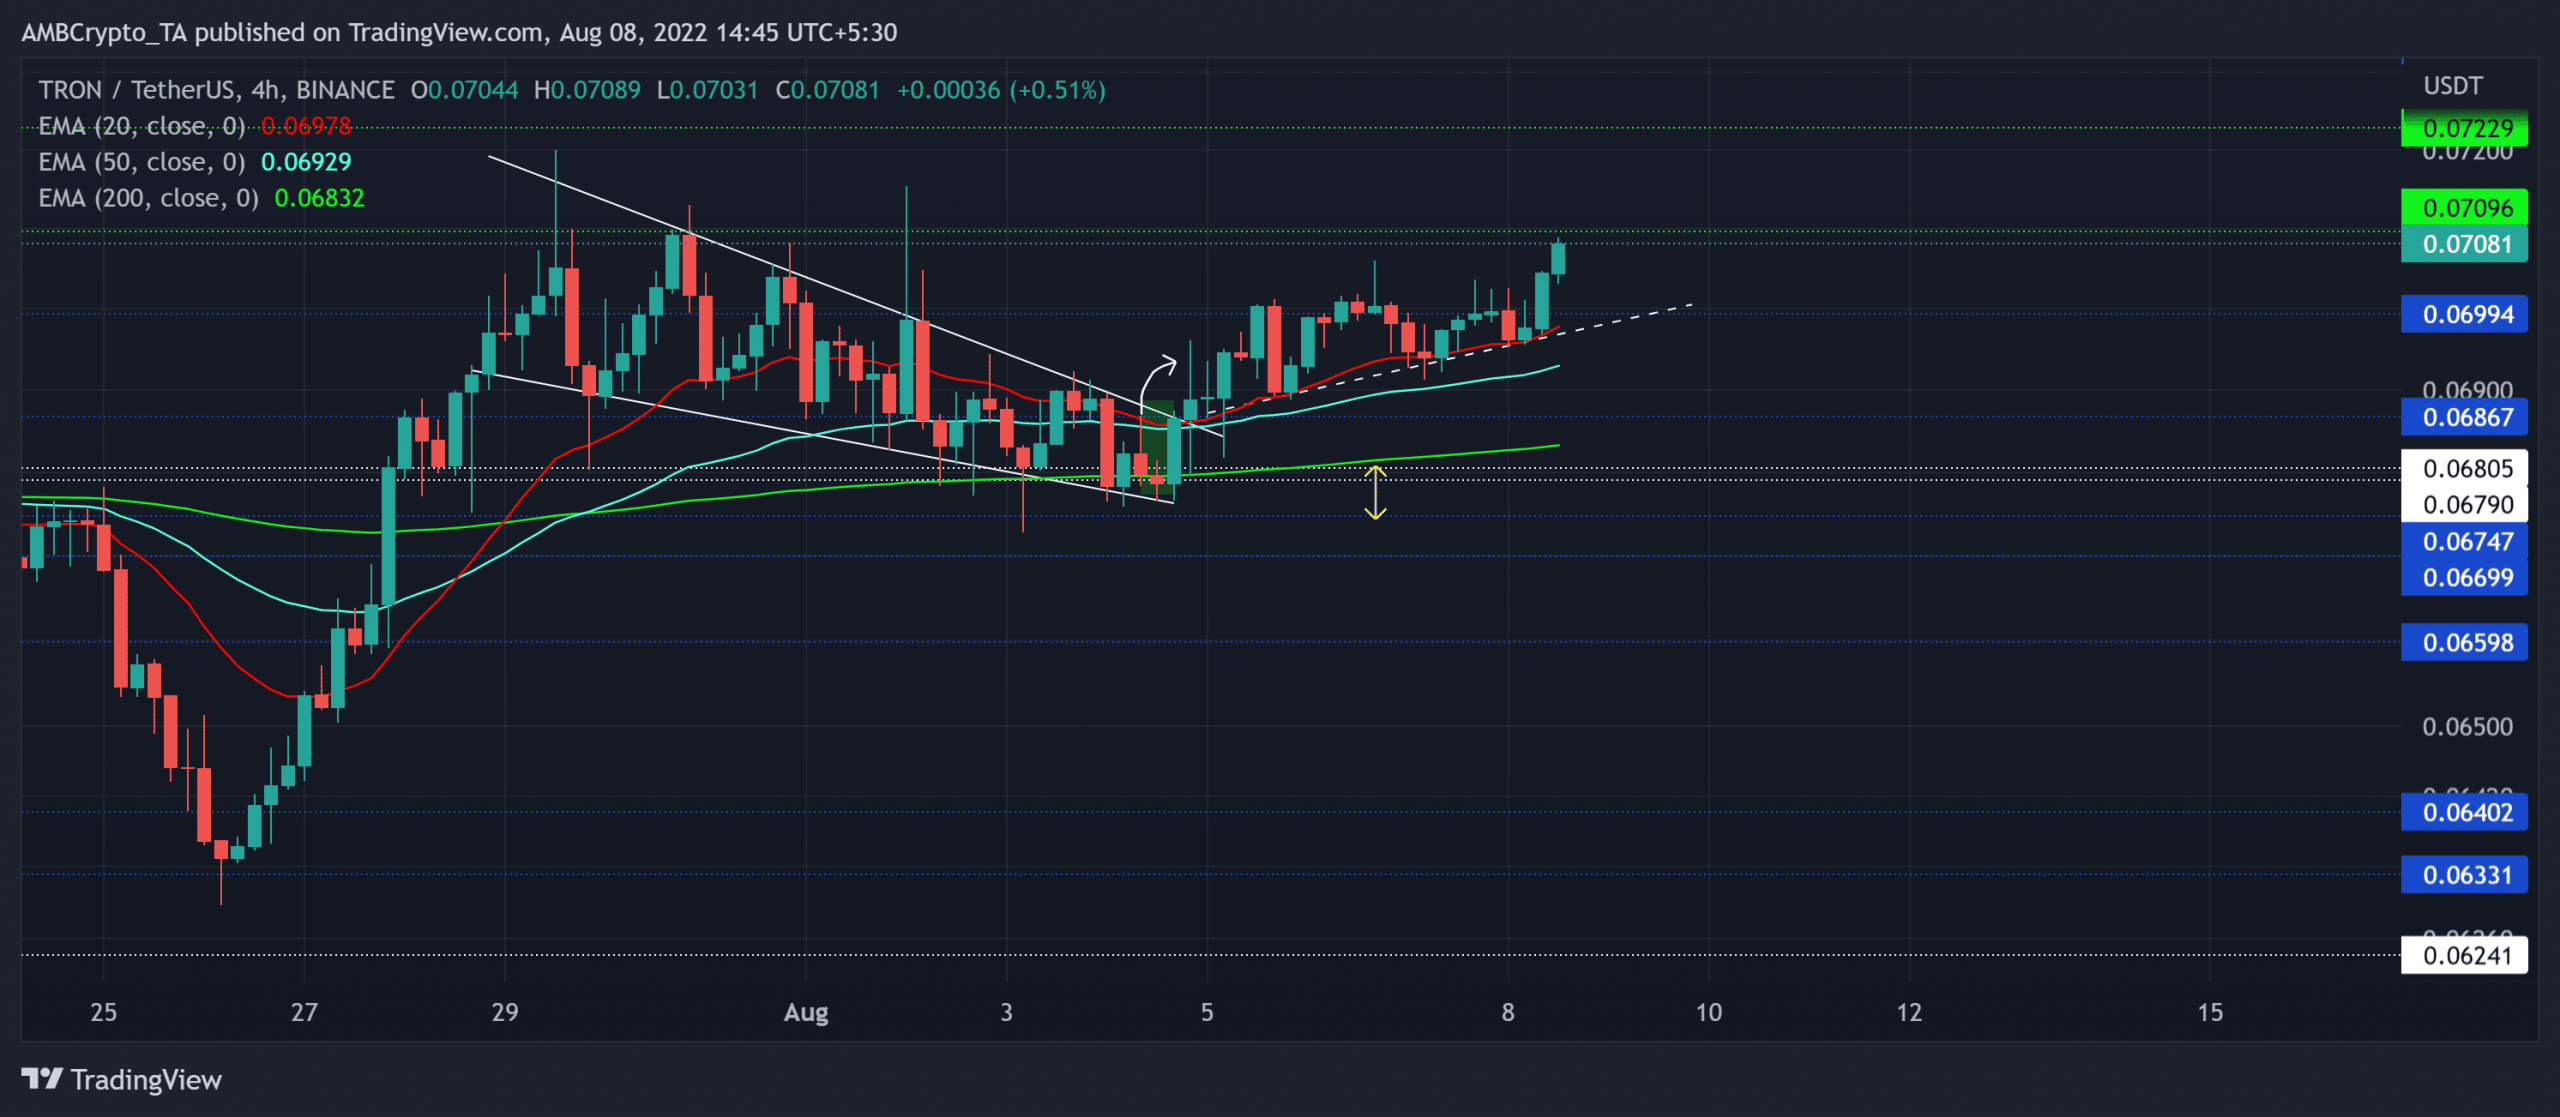
Task: Click the EMA 50 value 0.06929
Action: click(306, 162)
